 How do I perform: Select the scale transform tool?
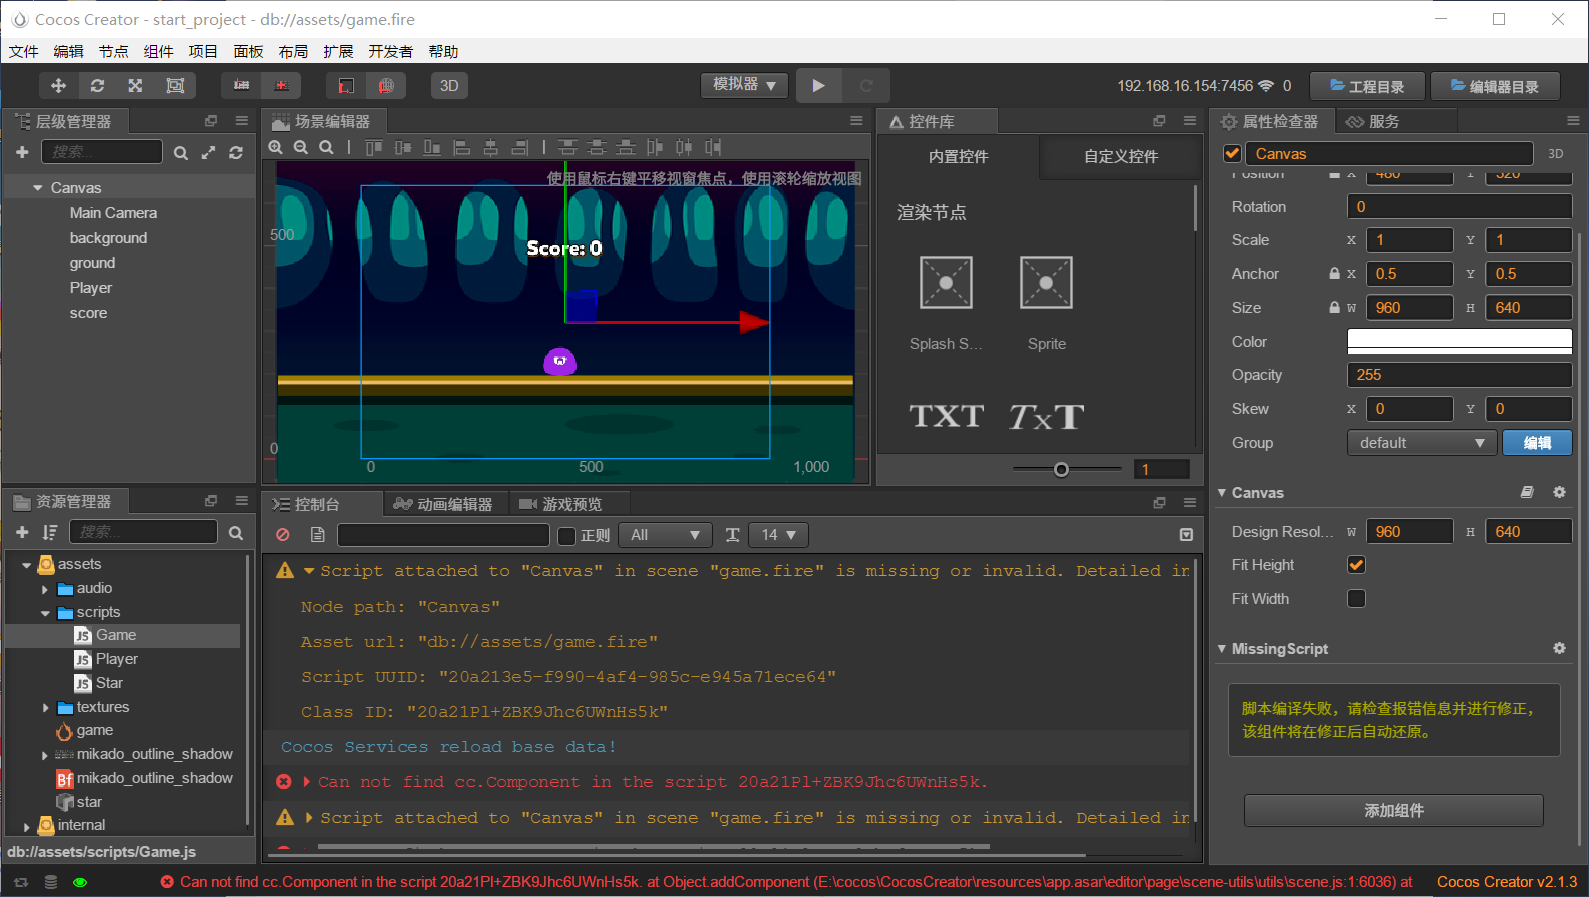point(135,86)
